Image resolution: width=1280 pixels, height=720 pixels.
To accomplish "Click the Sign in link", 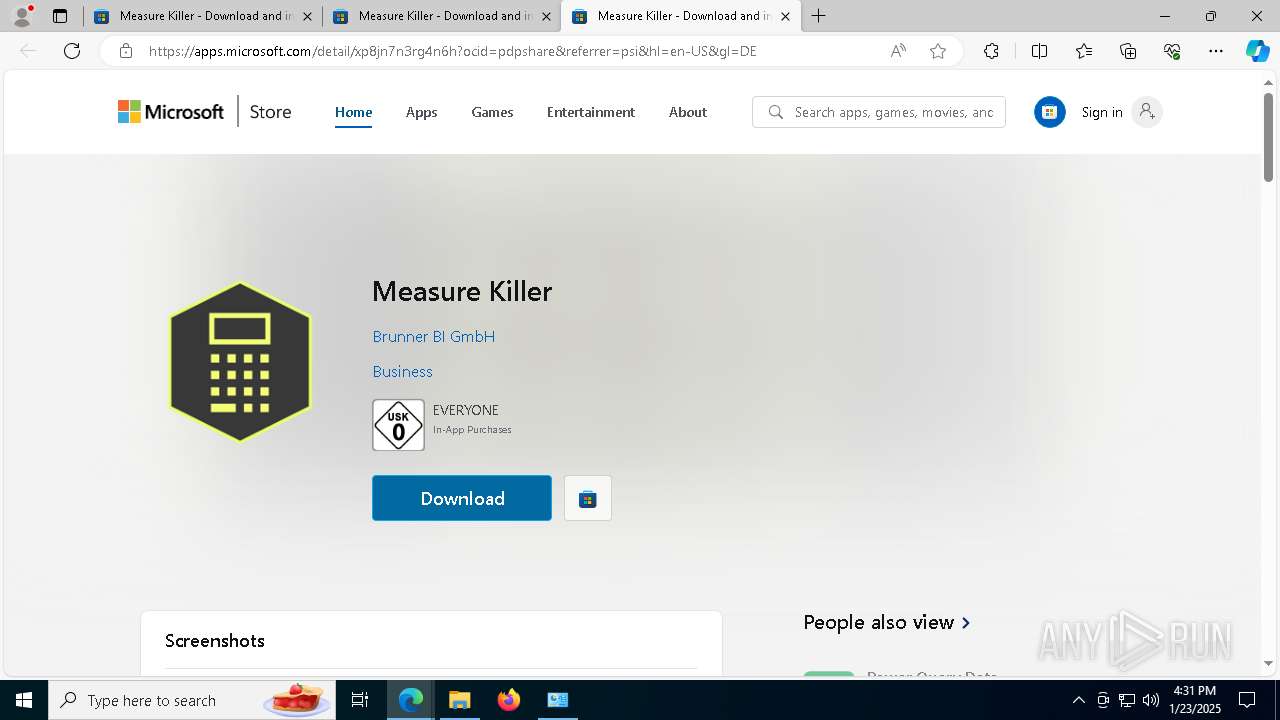I will click(1101, 112).
